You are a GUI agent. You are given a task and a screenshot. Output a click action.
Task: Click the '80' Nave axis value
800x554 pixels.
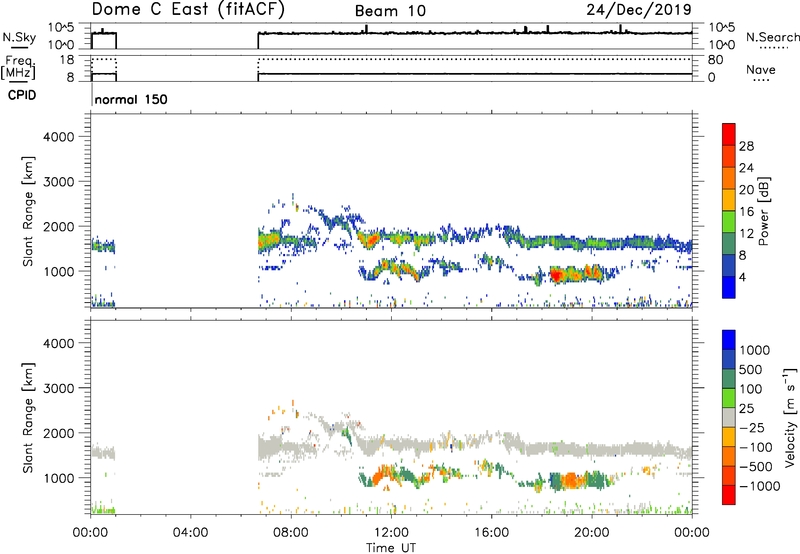[715, 60]
